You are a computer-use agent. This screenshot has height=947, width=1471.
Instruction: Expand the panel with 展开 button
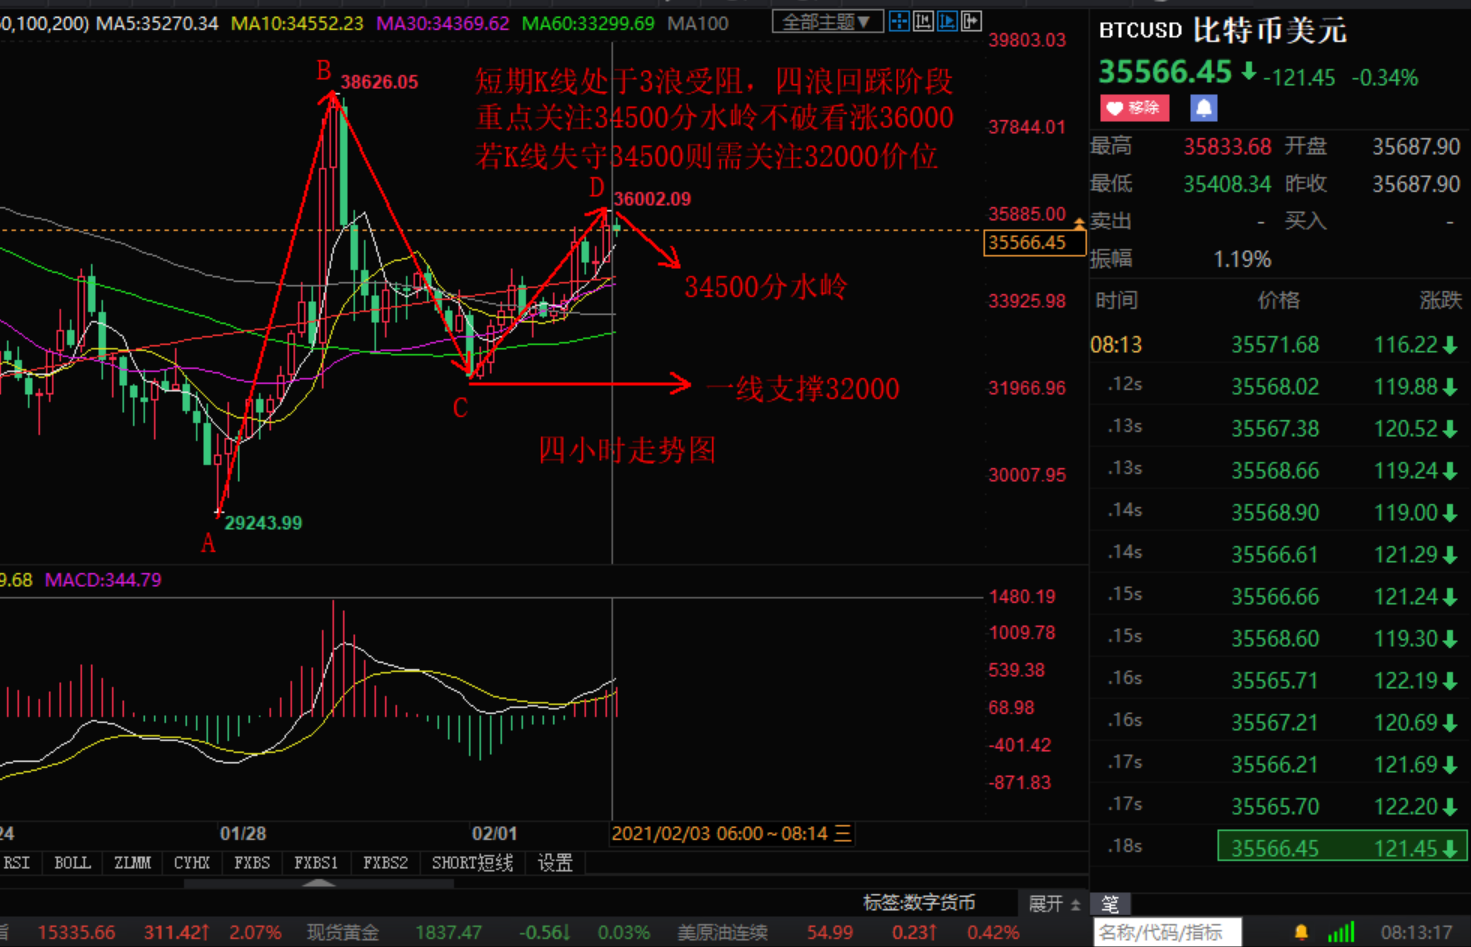pyautogui.click(x=1054, y=903)
